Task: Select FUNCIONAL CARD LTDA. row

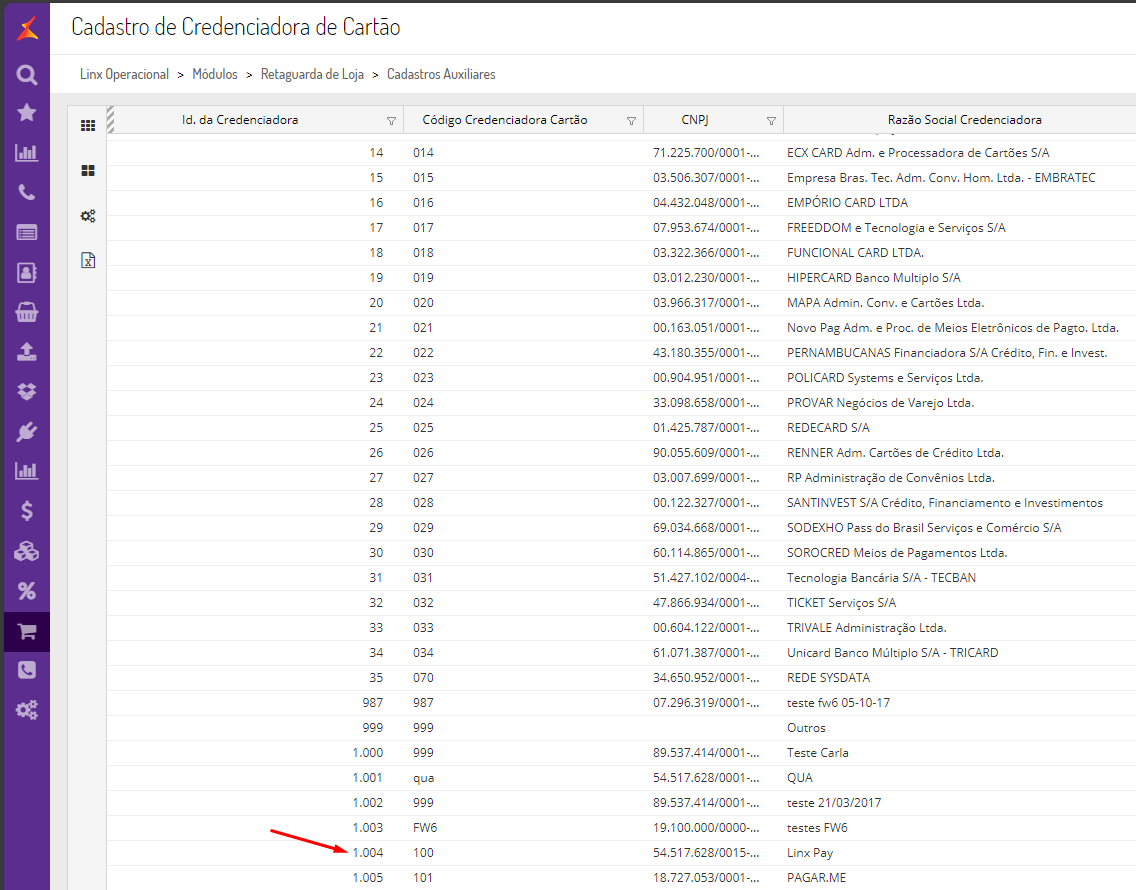Action: [x=621, y=253]
